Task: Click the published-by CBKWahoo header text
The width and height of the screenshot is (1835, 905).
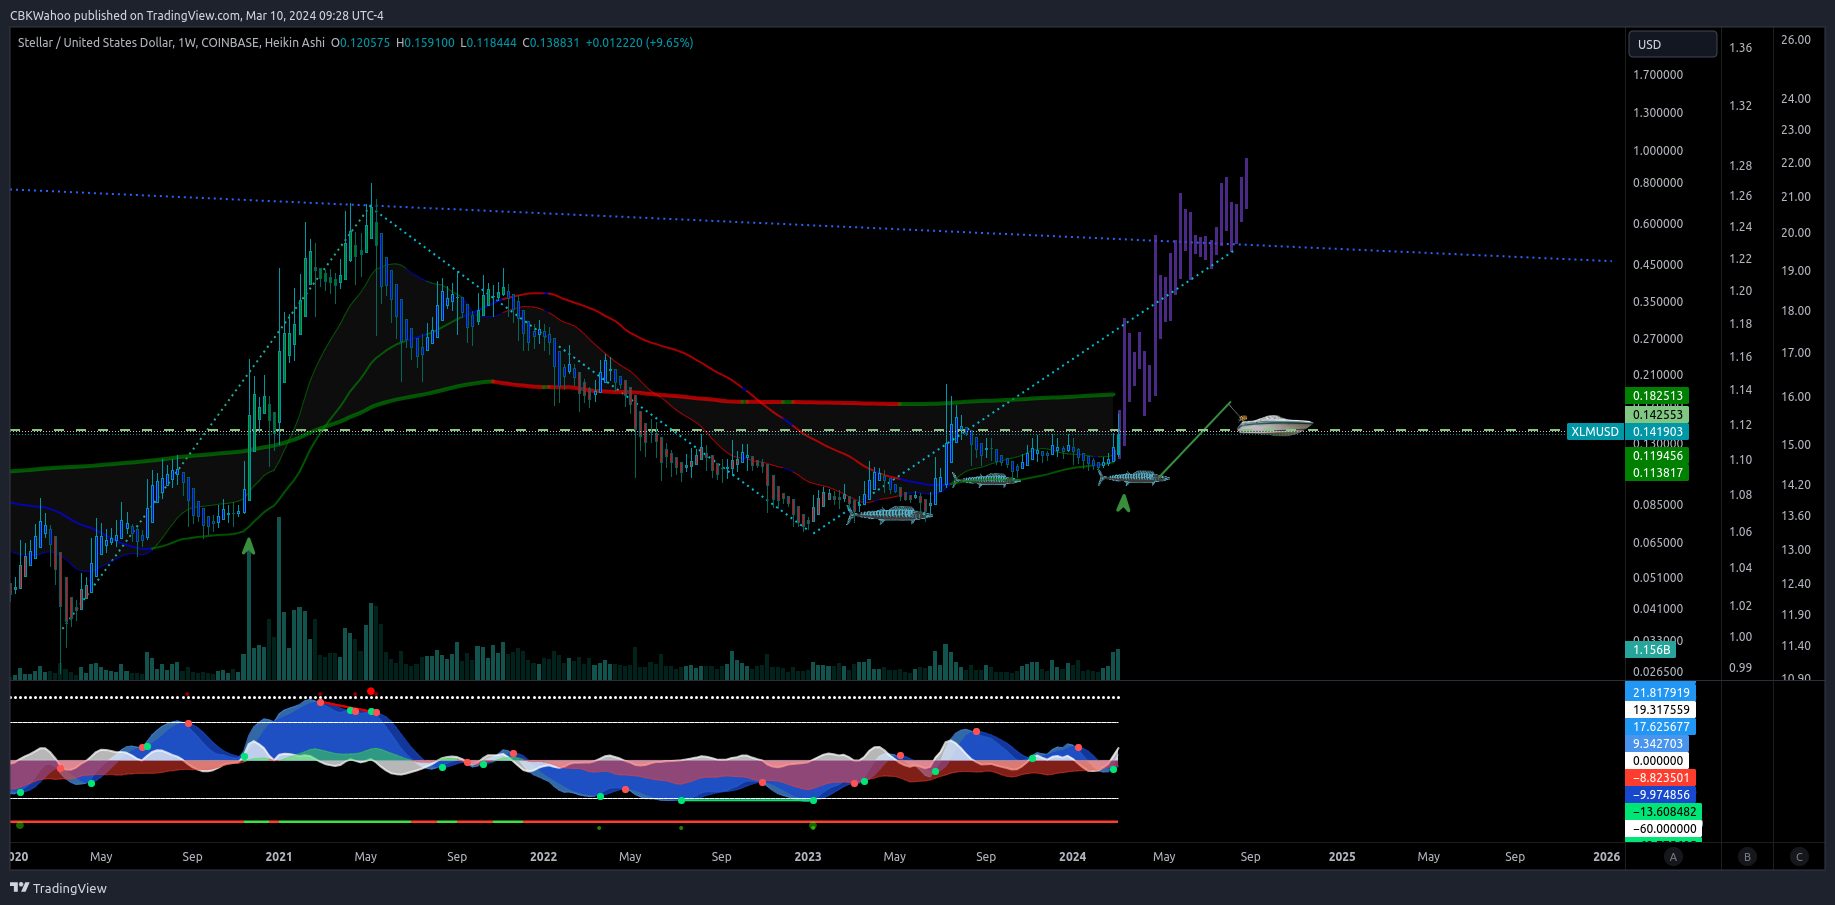Action: 197,15
